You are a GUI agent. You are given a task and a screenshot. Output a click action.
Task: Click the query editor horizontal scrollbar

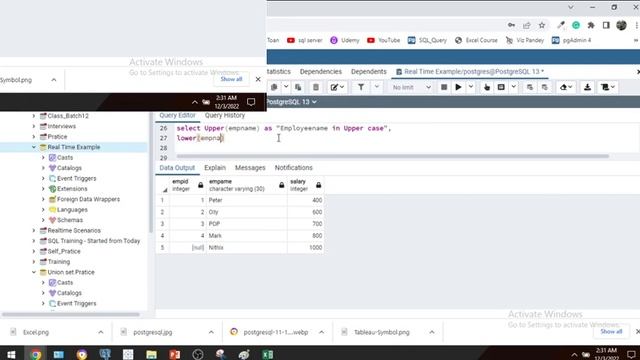(393, 156)
